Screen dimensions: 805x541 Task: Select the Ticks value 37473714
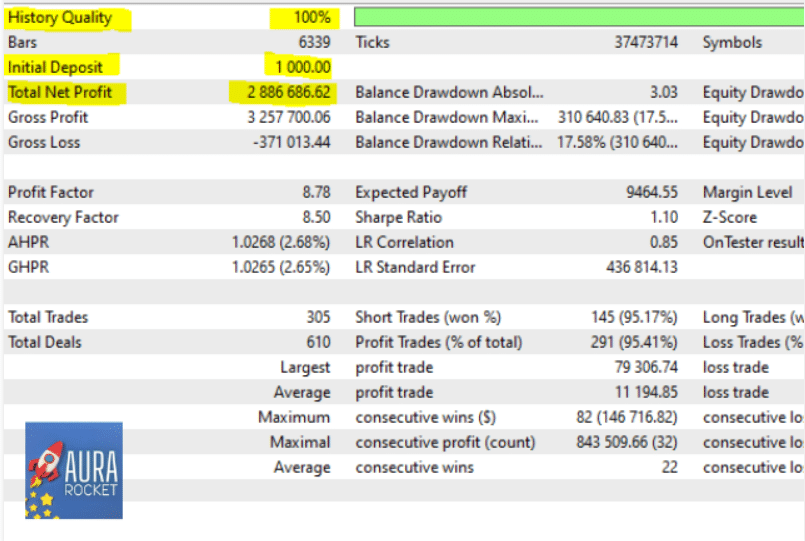646,42
